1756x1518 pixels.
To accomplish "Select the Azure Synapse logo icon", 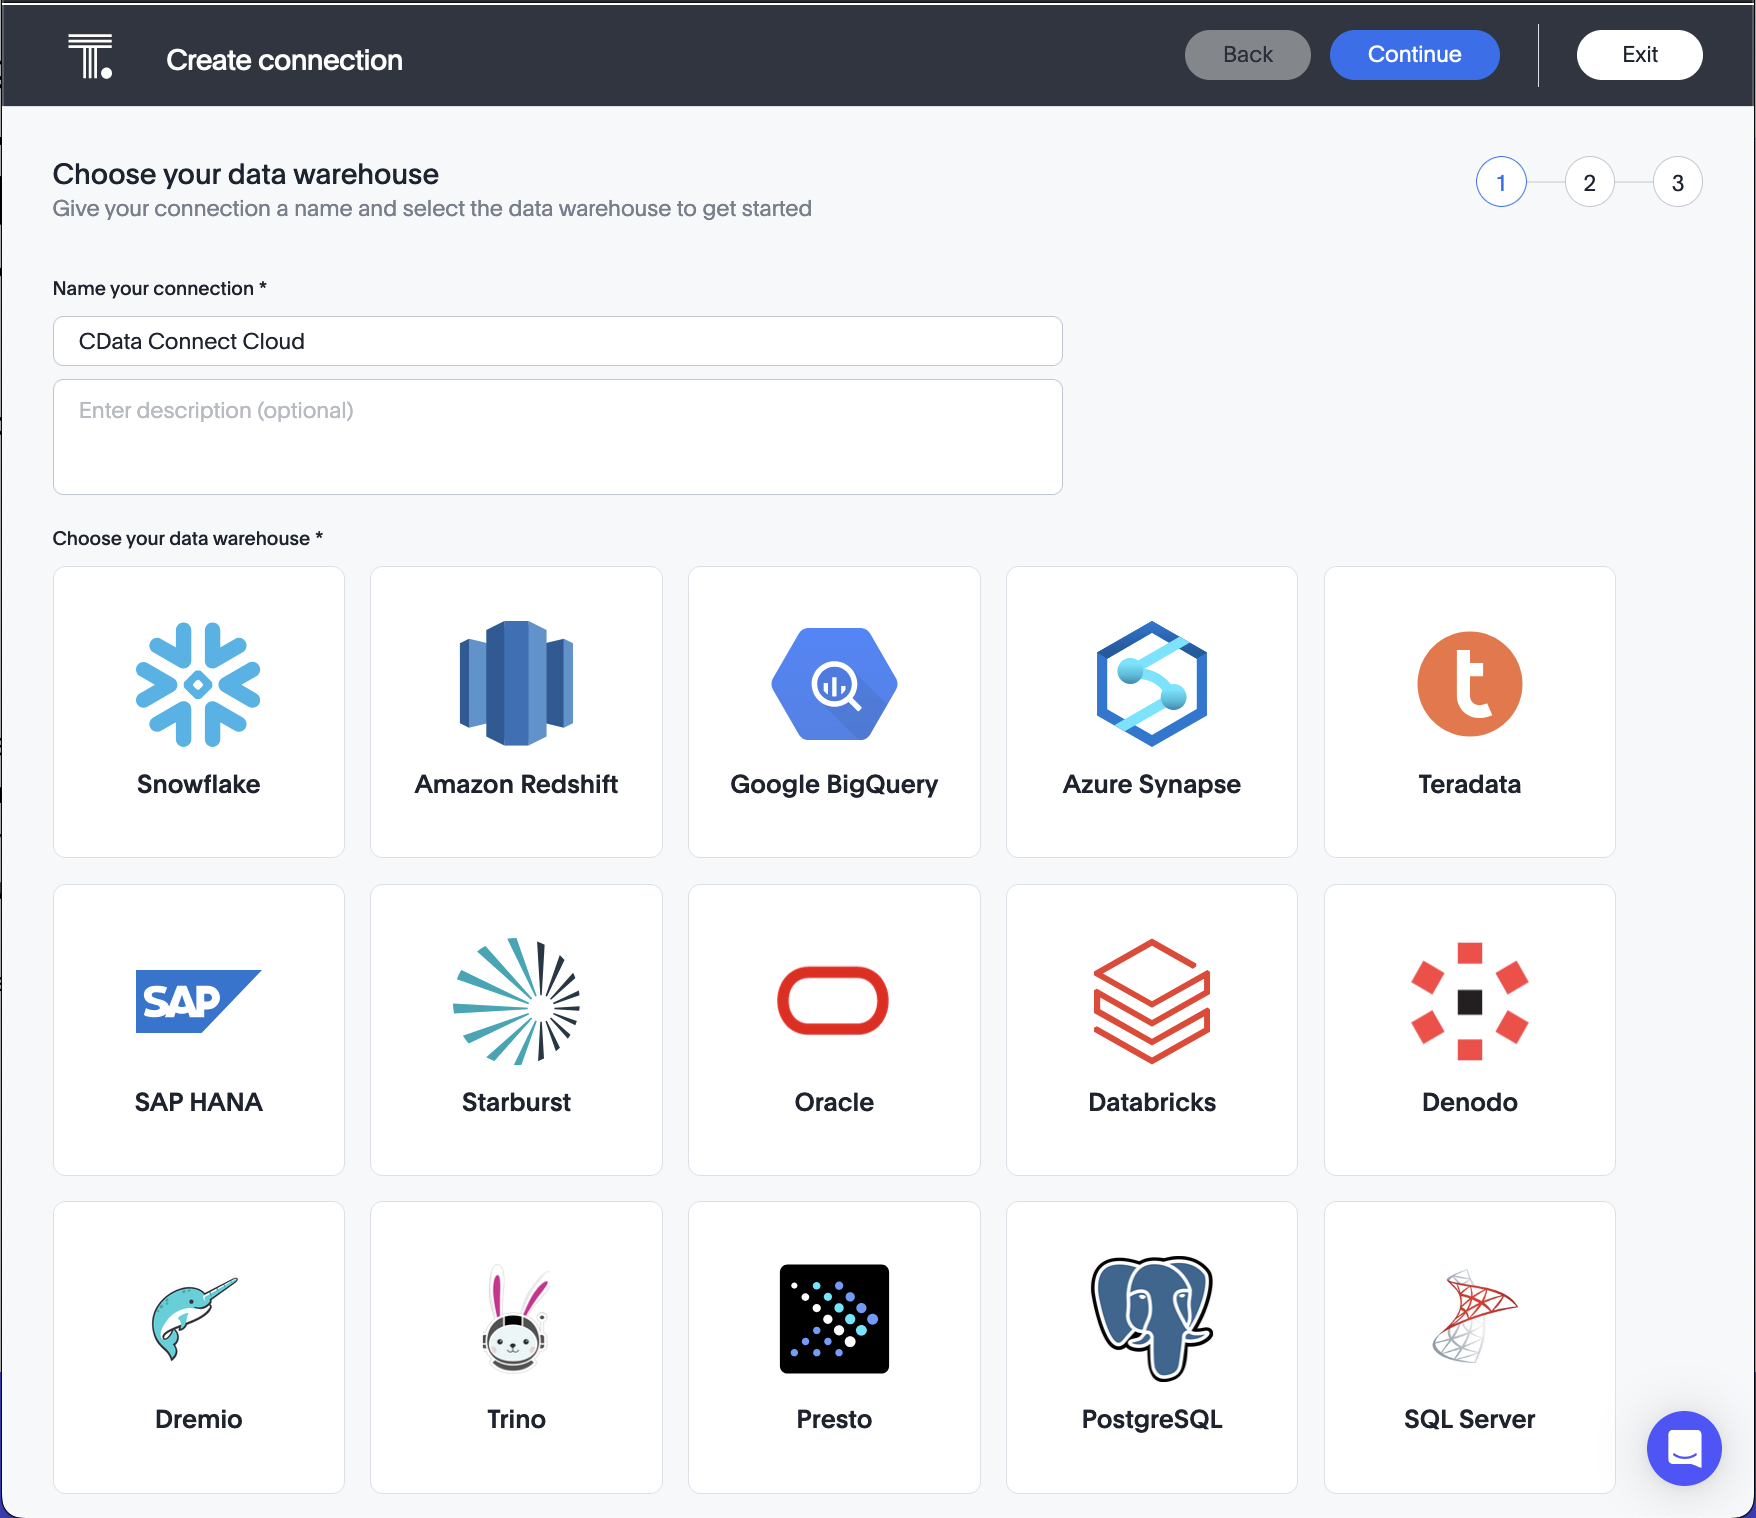I will click(1152, 684).
